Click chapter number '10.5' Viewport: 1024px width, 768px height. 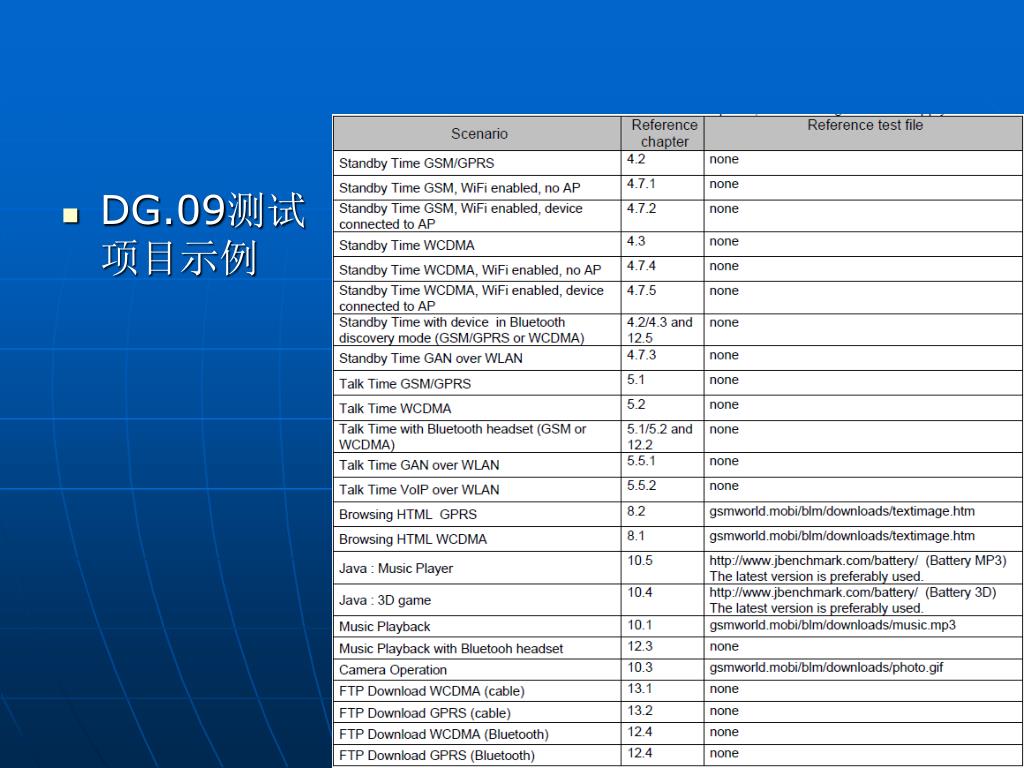tap(640, 560)
